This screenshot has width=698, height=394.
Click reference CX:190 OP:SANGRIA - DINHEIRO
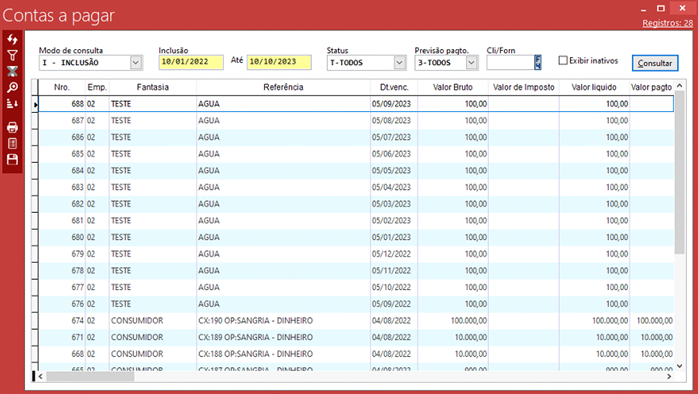[x=256, y=321]
